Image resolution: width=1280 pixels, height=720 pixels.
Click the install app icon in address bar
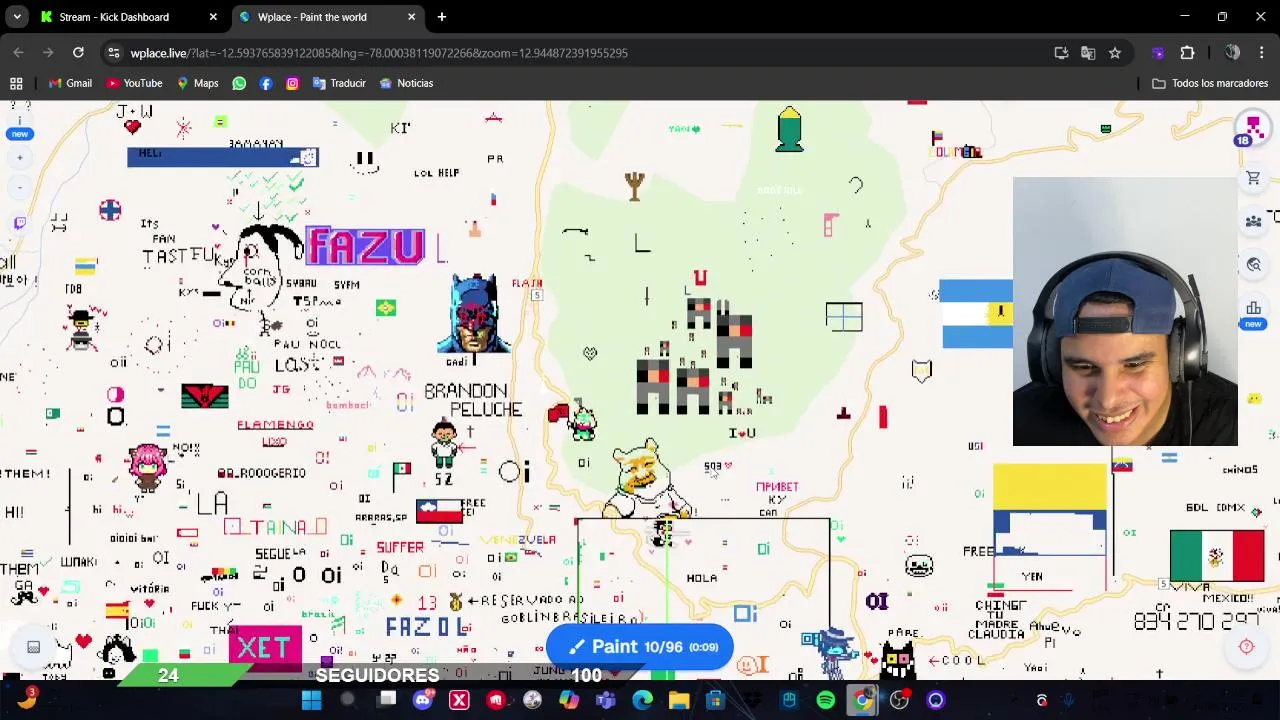pyautogui.click(x=1061, y=53)
